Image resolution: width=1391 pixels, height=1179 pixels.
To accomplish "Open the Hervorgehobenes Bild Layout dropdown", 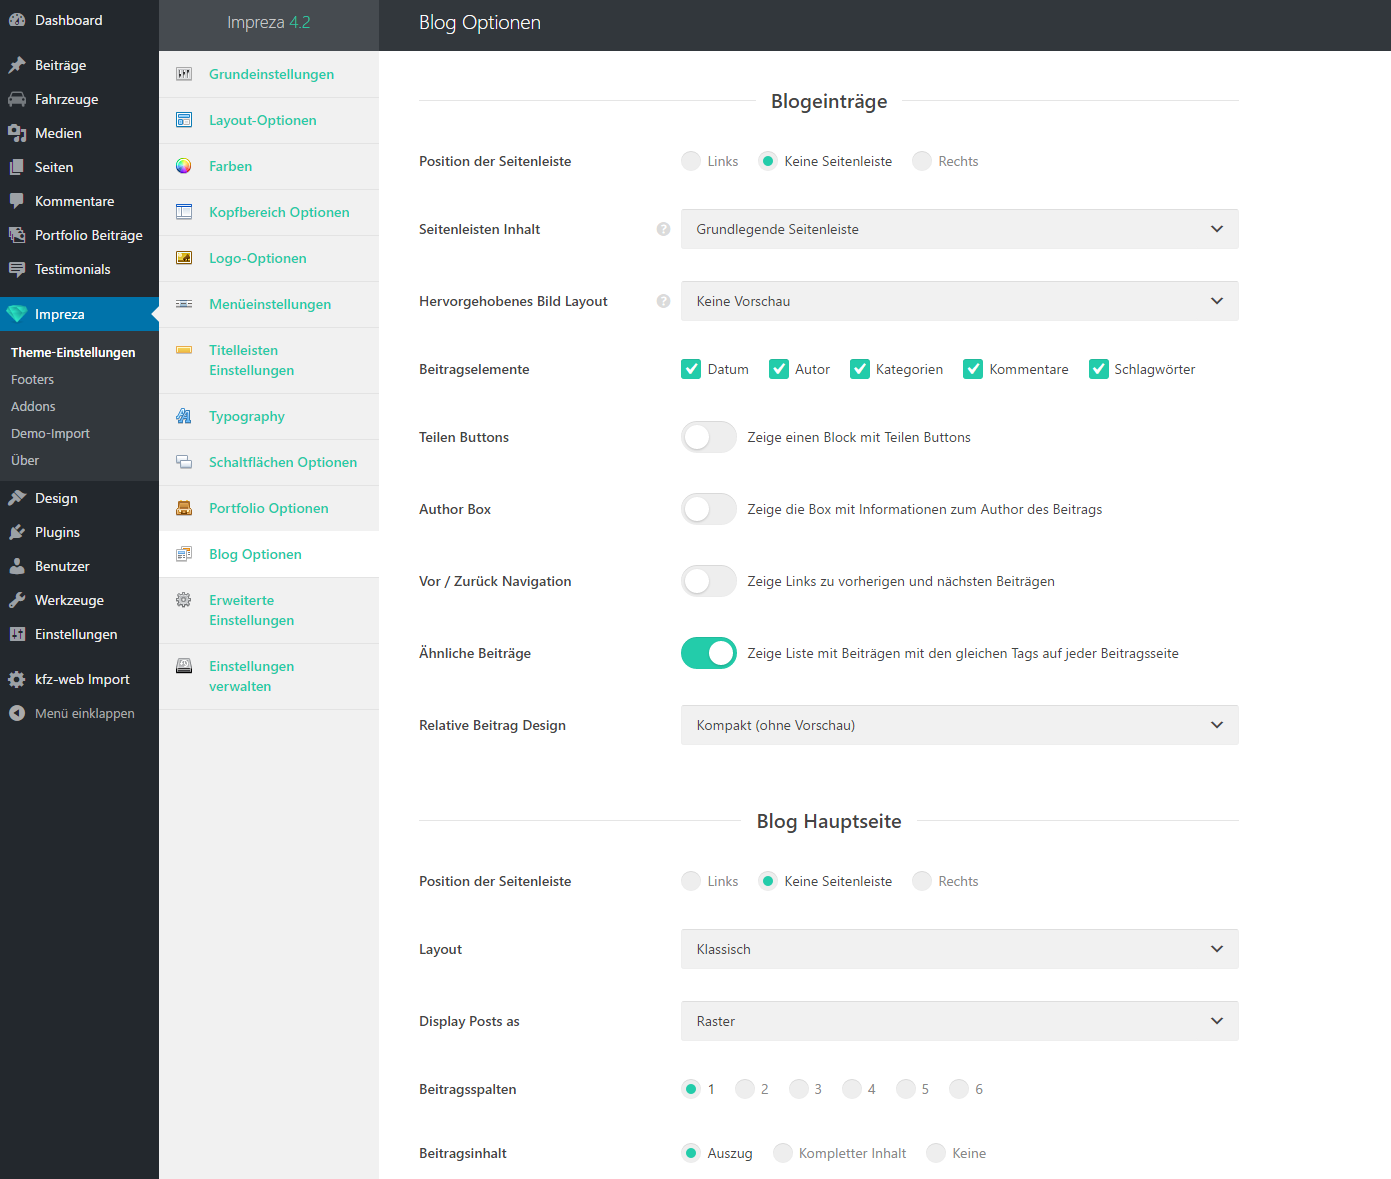I will pos(960,301).
